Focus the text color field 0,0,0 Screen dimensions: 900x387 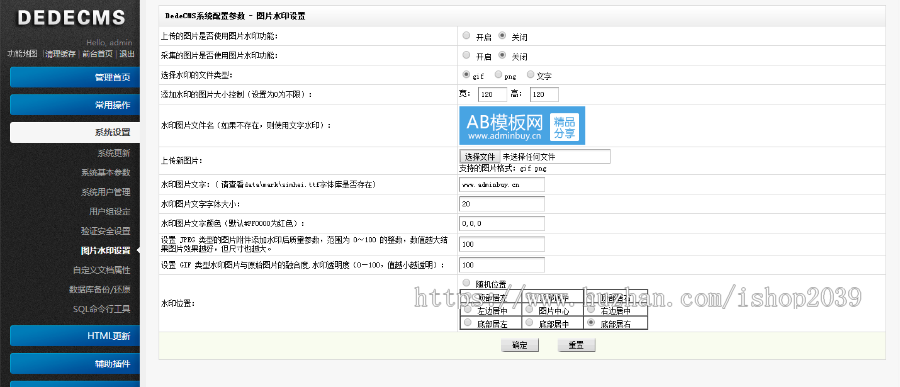502,223
